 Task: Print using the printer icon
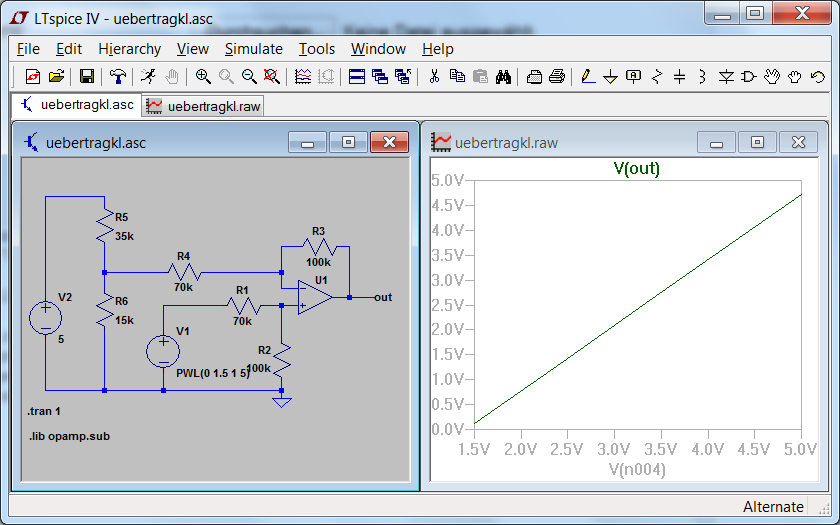coord(557,77)
